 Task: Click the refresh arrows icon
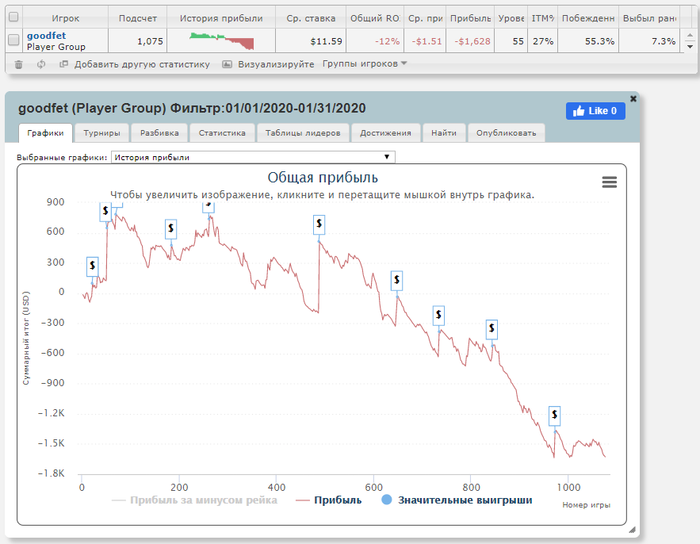[41, 65]
